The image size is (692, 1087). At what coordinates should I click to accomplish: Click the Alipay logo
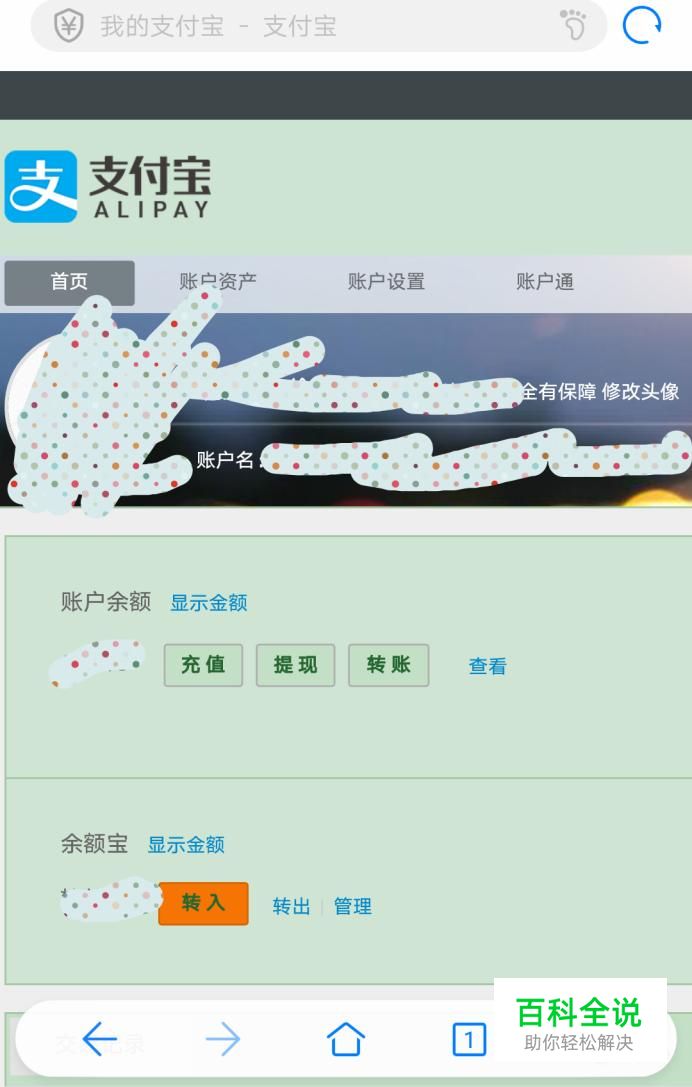pos(108,186)
